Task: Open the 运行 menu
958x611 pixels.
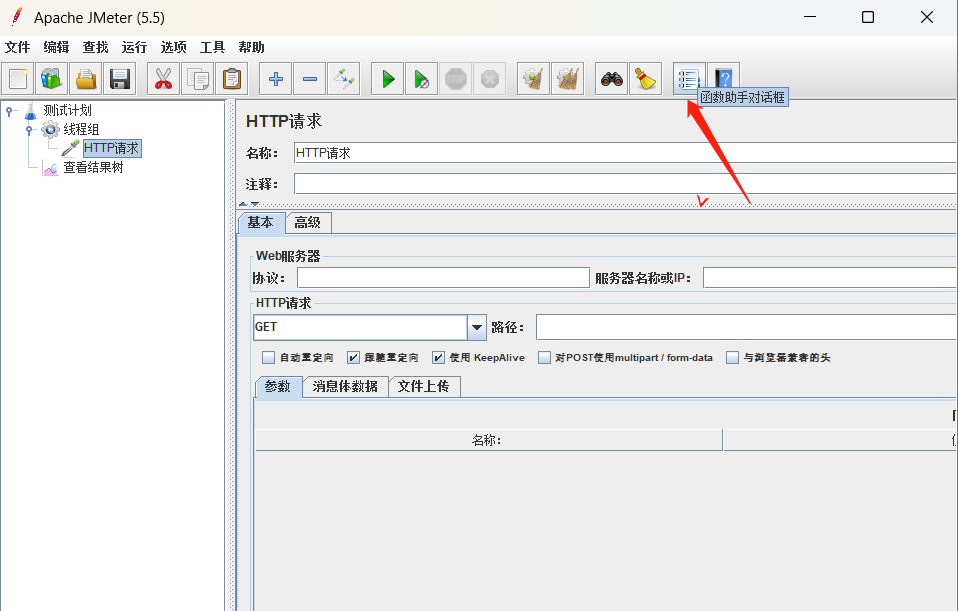Action: coord(134,47)
